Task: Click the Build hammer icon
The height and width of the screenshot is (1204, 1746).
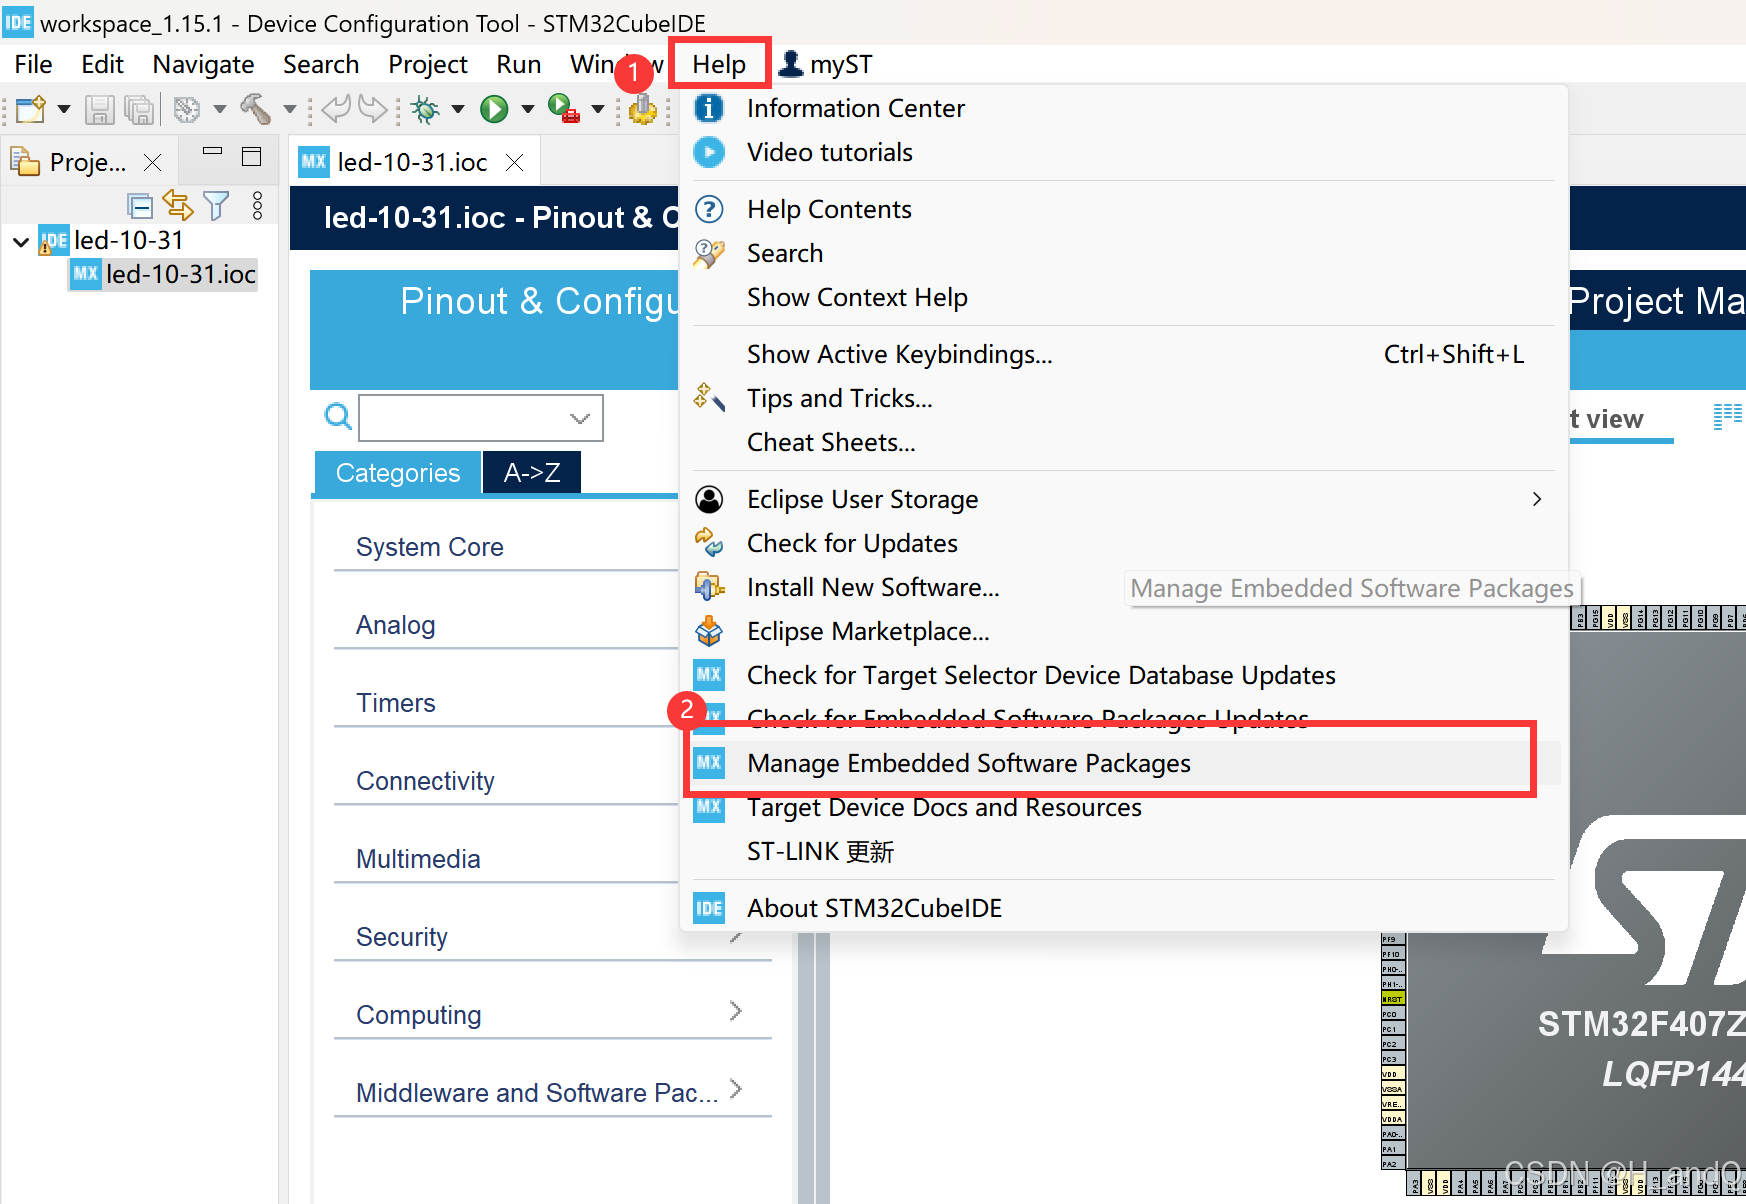Action: click(x=255, y=109)
